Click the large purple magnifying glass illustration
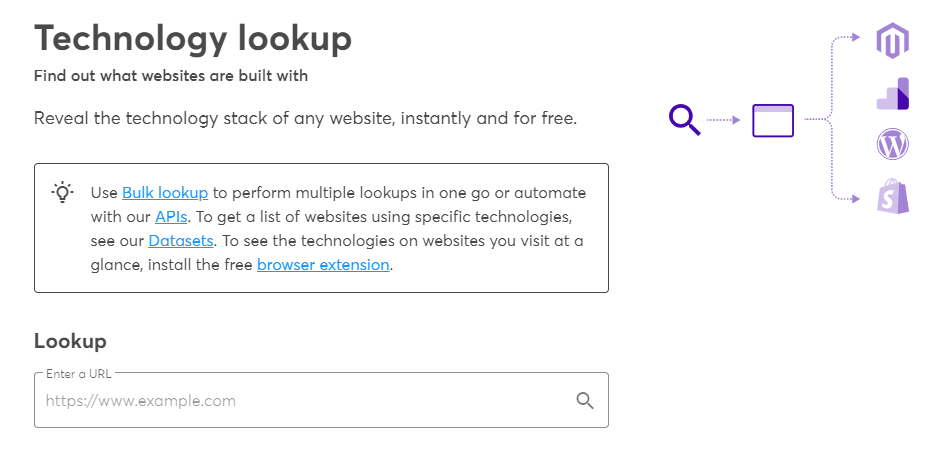Screen dimensions: 942x457 click(684, 120)
